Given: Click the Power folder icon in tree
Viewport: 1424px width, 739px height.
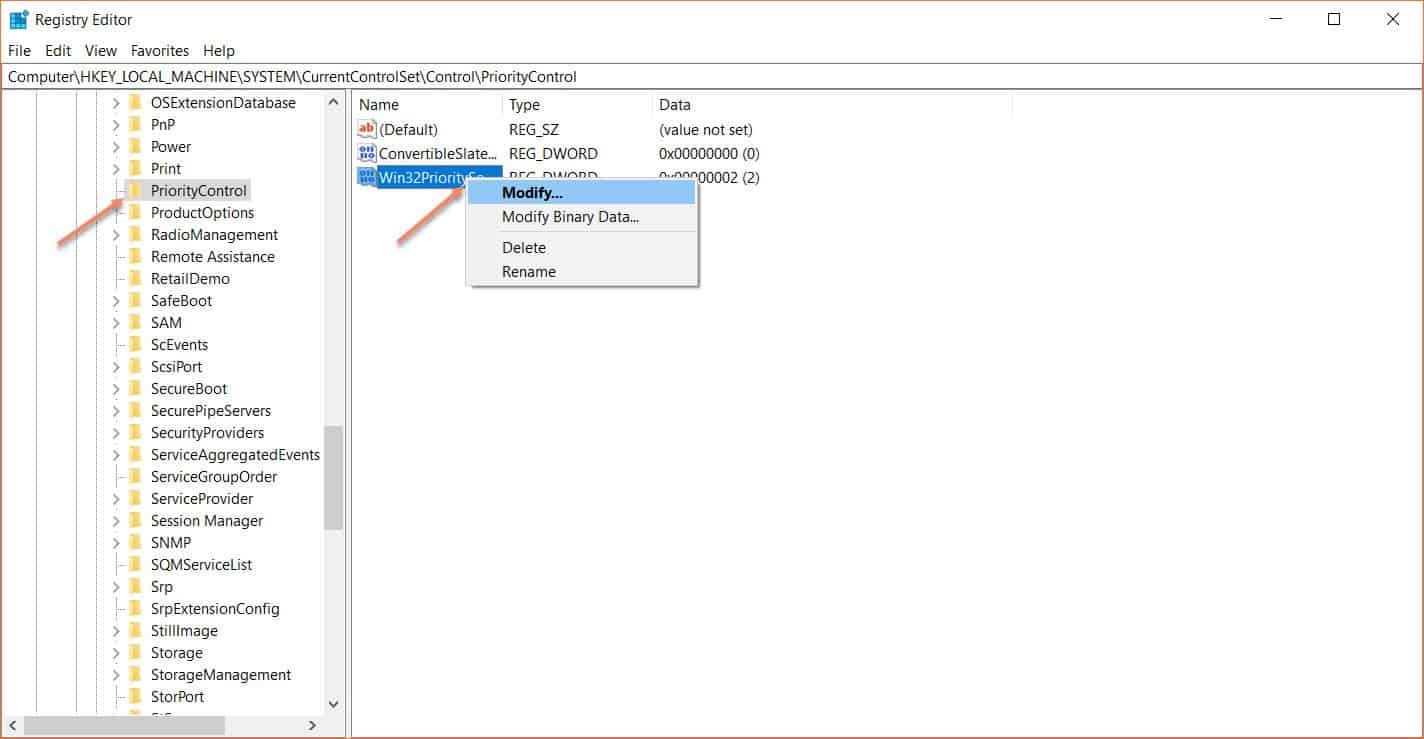Looking at the screenshot, I should 135,146.
